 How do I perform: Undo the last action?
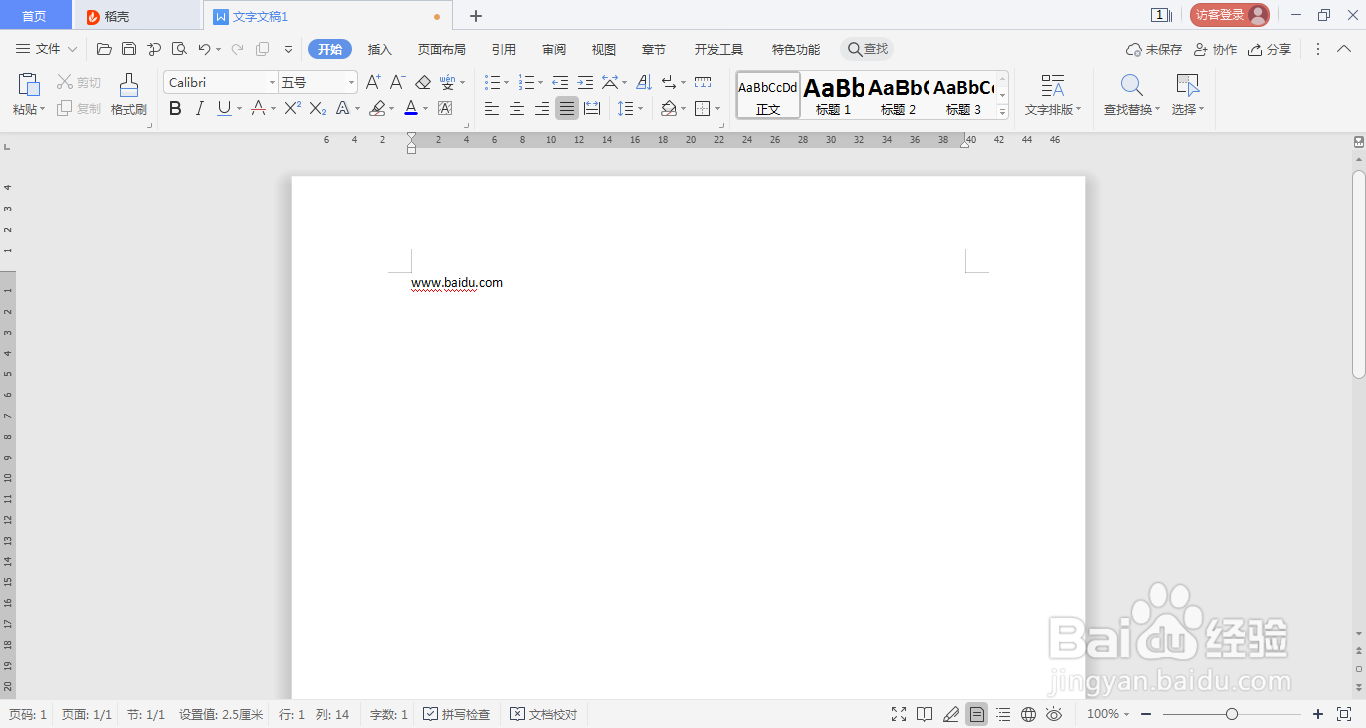[x=204, y=49]
